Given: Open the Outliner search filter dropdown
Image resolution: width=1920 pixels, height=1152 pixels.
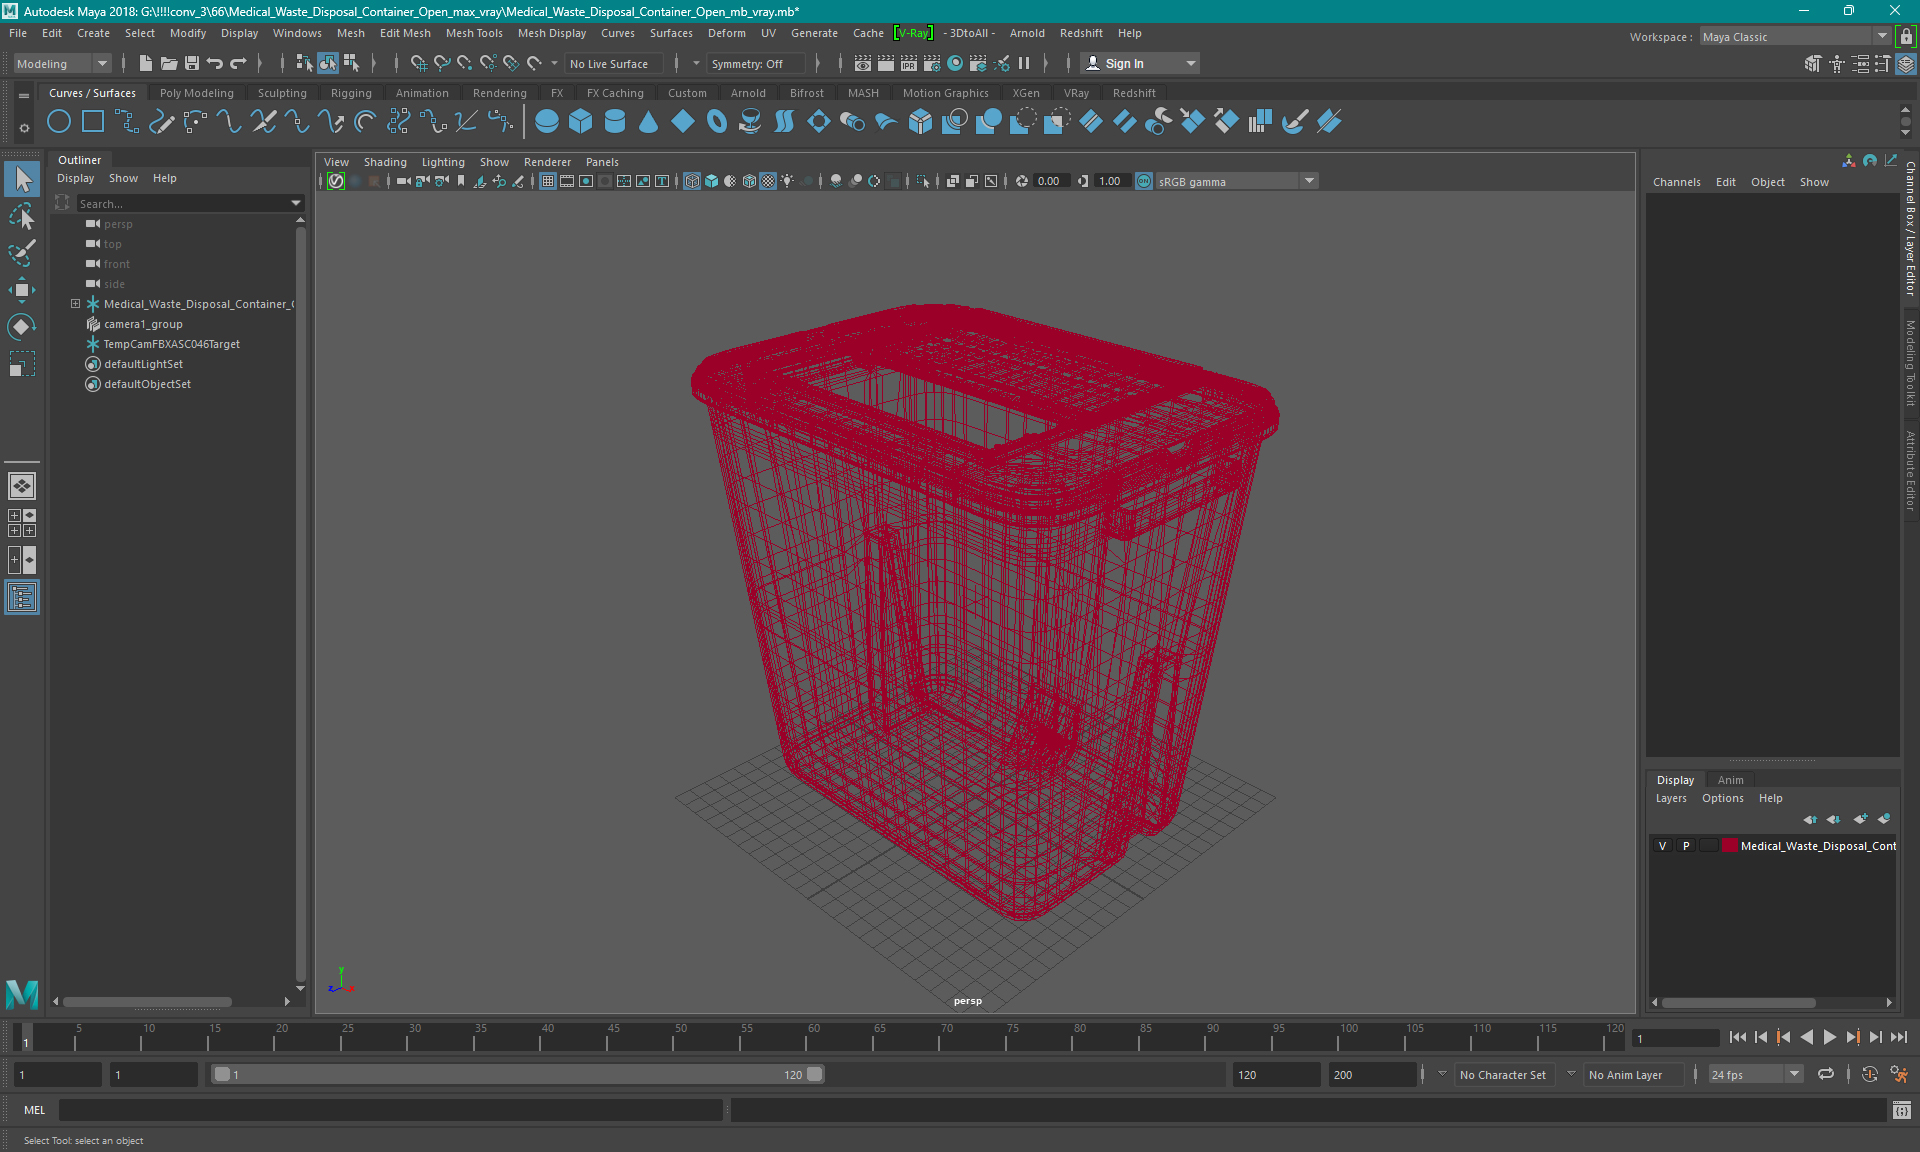Looking at the screenshot, I should point(296,203).
